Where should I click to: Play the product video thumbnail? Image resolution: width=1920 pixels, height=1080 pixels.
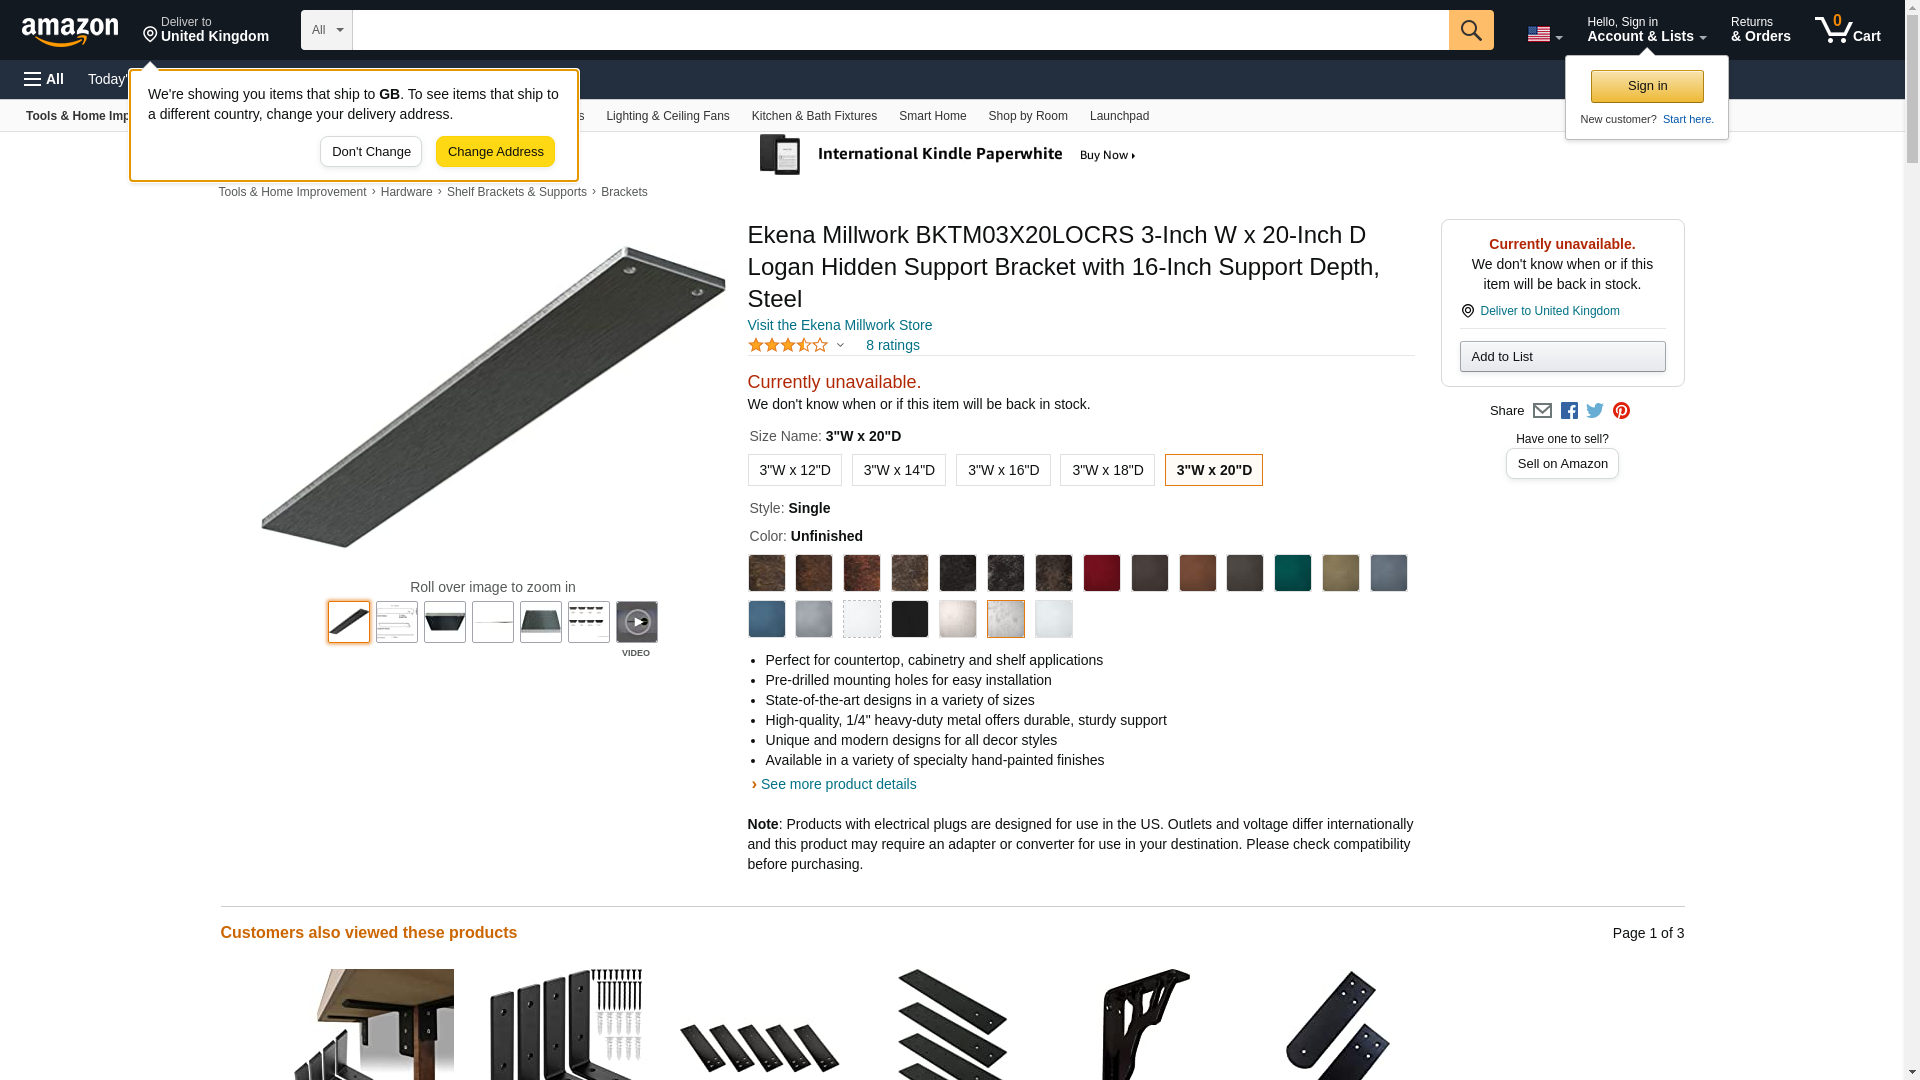click(x=636, y=622)
